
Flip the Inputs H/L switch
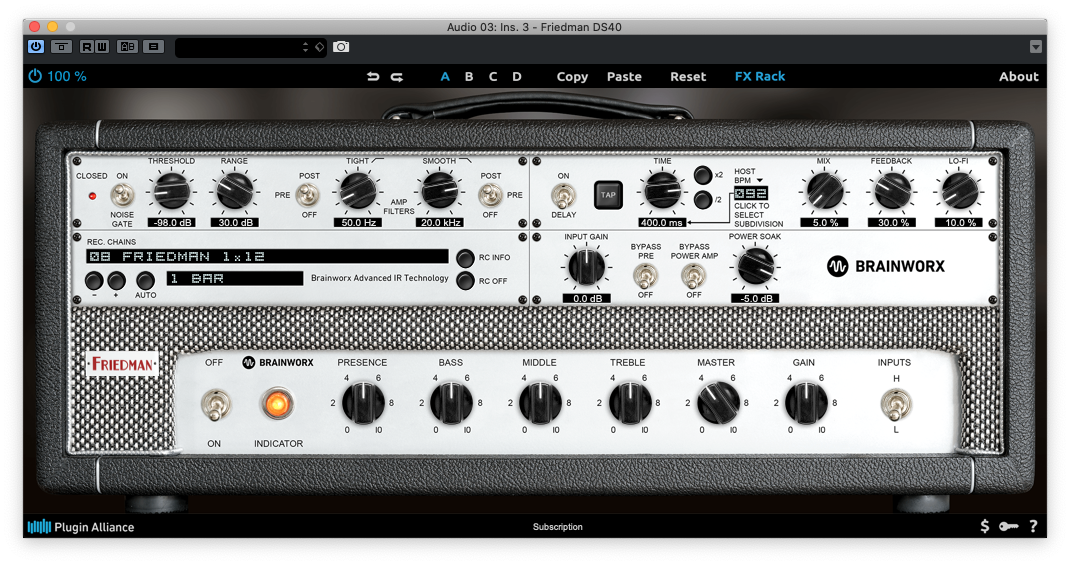pos(896,404)
